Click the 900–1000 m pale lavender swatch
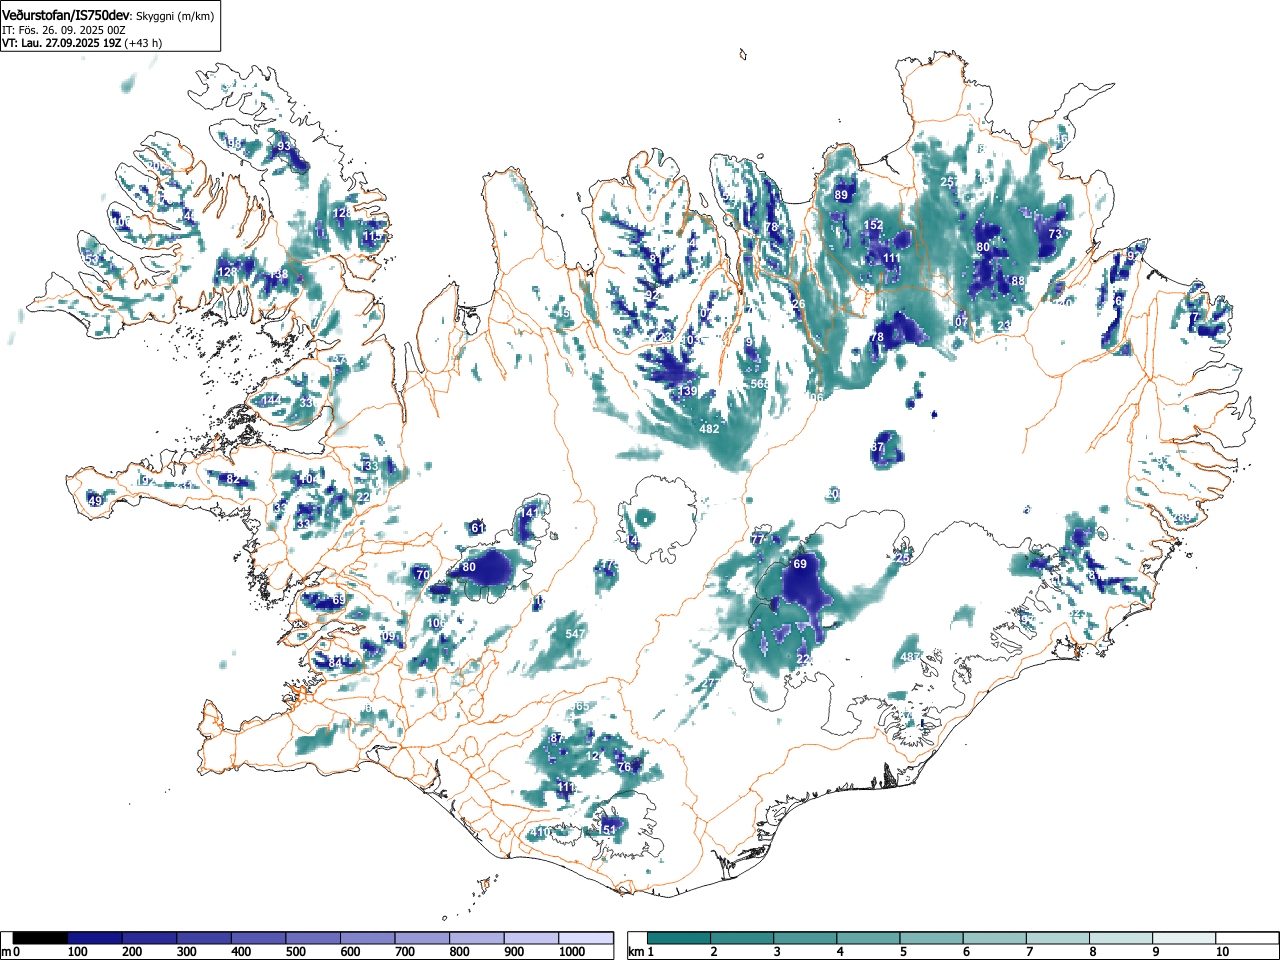This screenshot has width=1280, height=960. (531, 938)
